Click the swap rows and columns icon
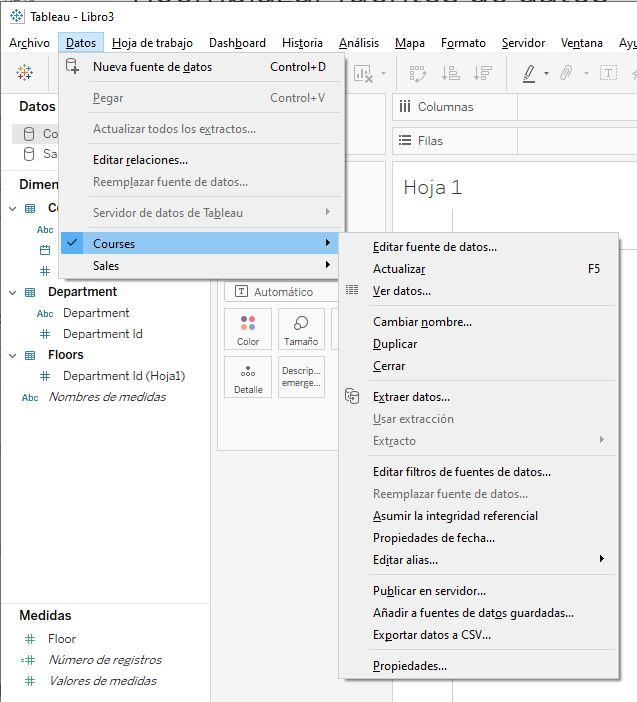Screen dimensions: 637x702 tap(418, 73)
